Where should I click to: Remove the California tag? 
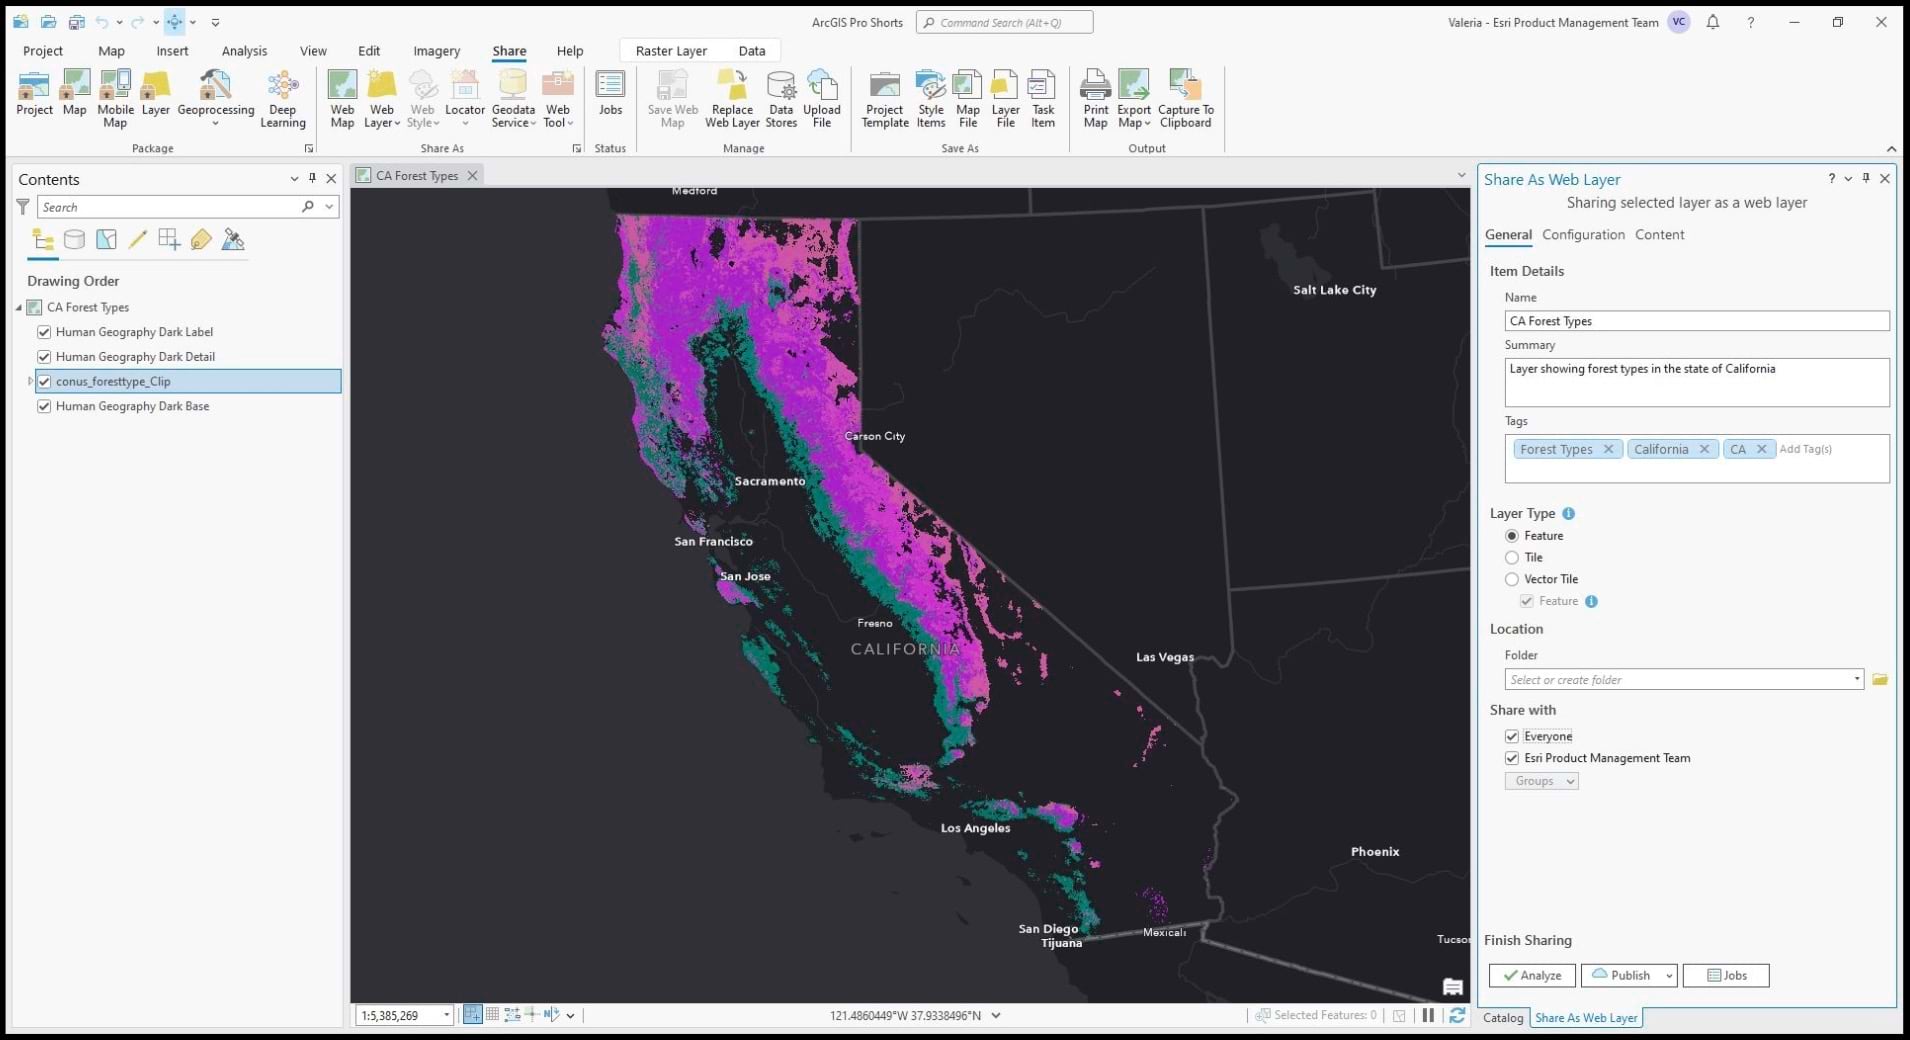(x=1705, y=449)
